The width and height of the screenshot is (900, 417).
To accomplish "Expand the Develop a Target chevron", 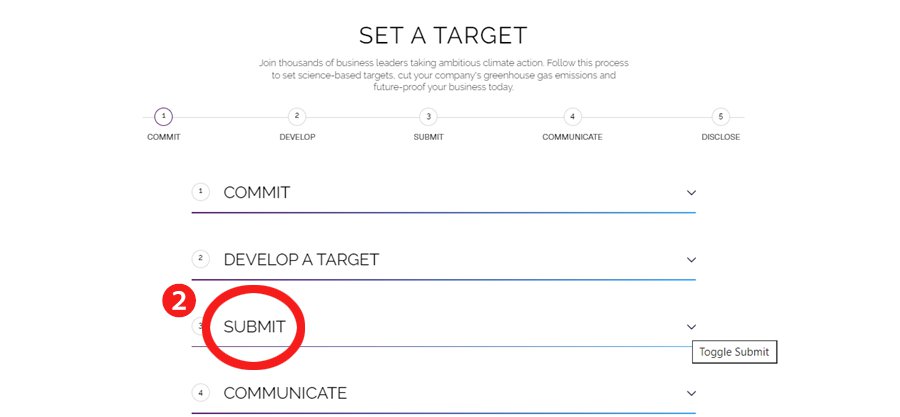I will 691,260.
